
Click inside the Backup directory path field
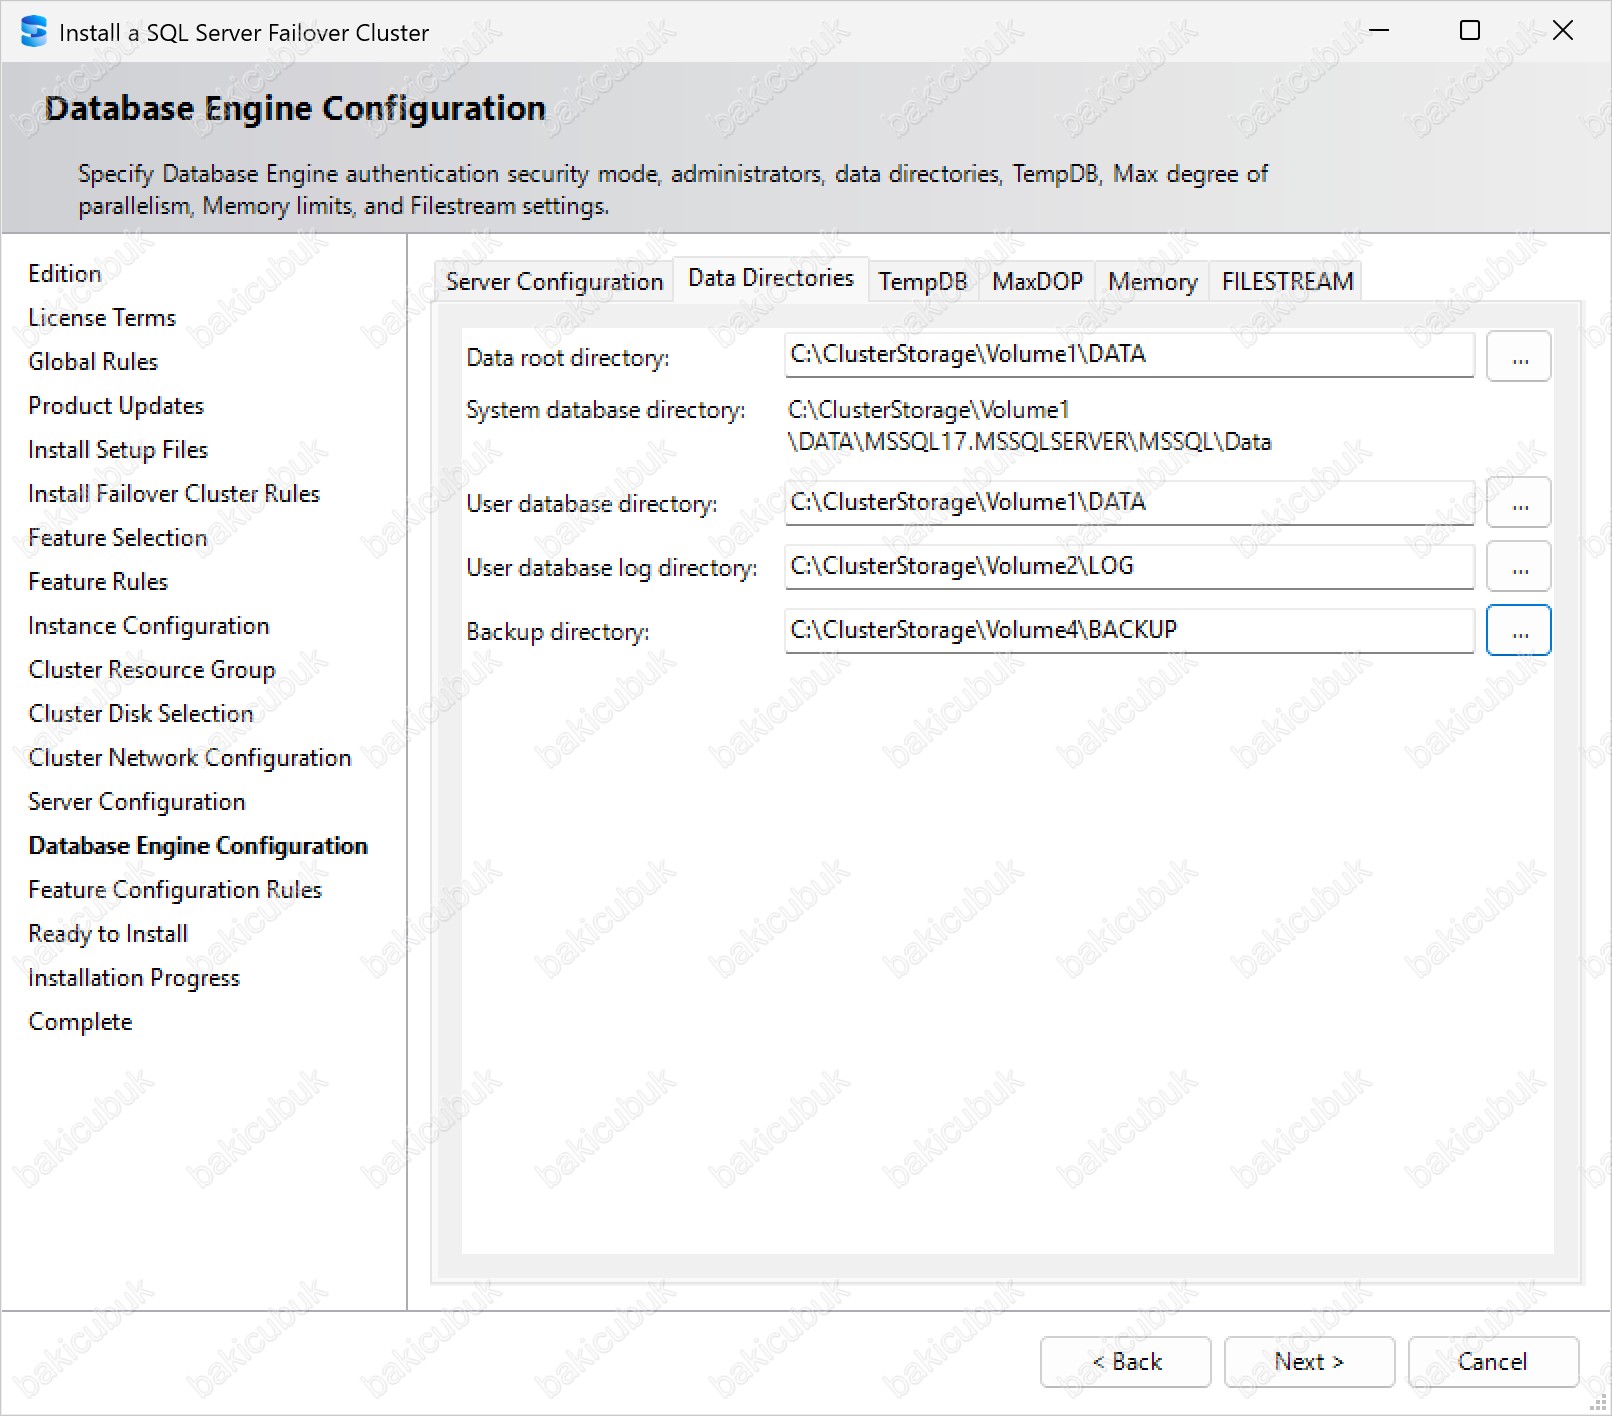(1128, 630)
